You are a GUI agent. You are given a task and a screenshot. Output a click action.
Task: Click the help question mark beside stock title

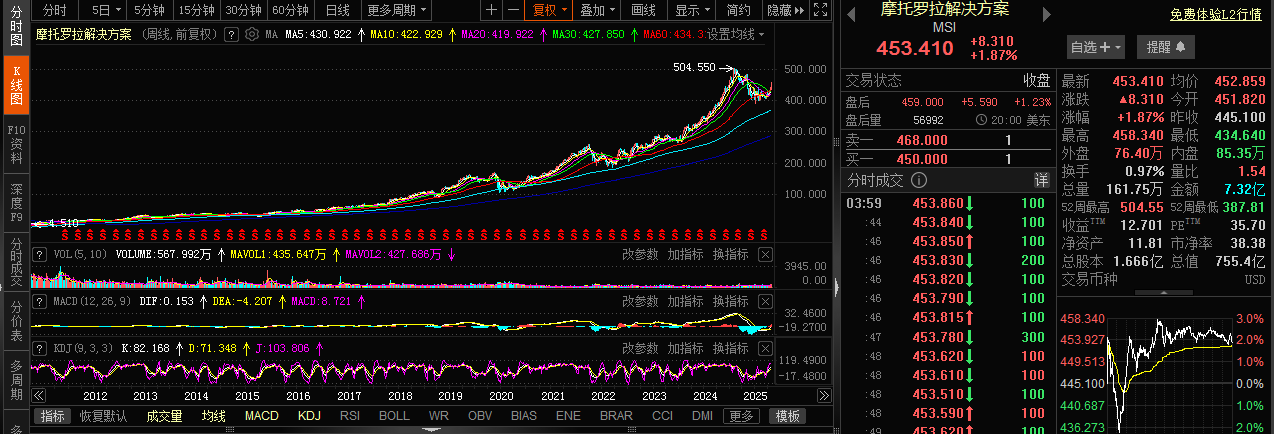coord(231,34)
